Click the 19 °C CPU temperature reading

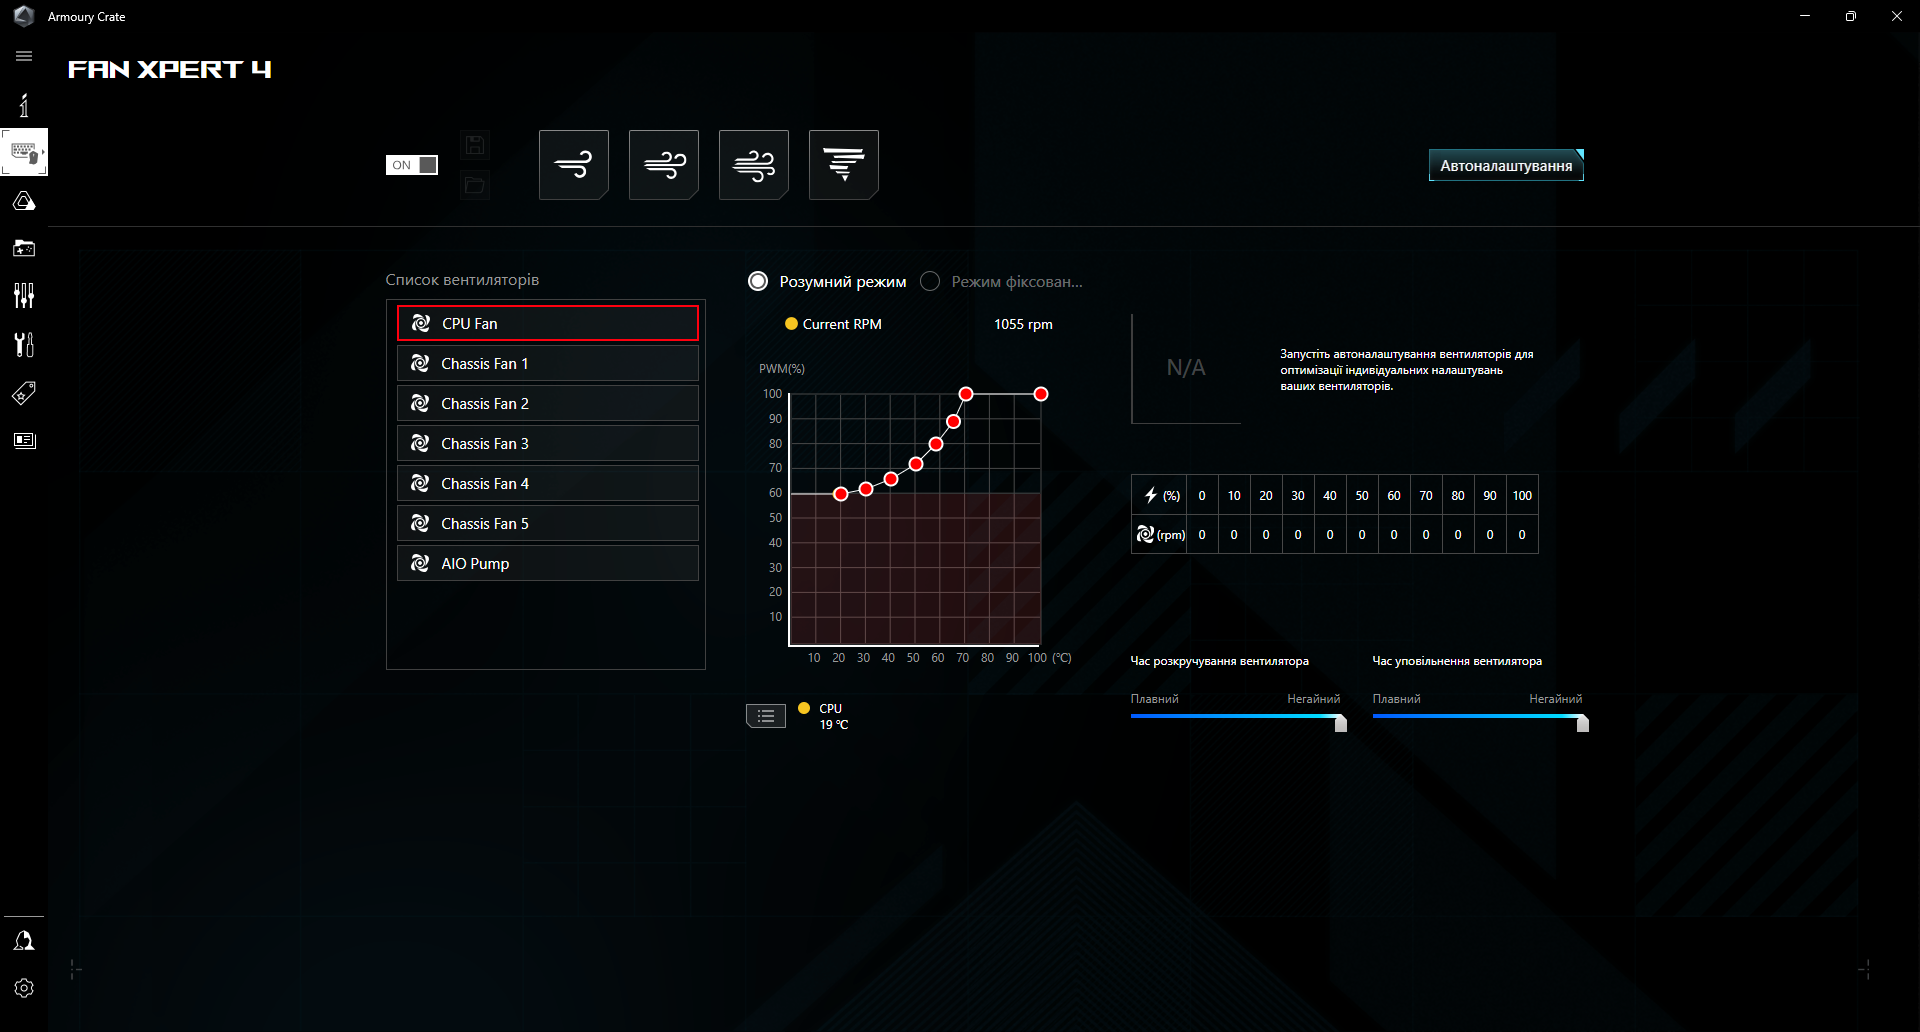(x=834, y=725)
